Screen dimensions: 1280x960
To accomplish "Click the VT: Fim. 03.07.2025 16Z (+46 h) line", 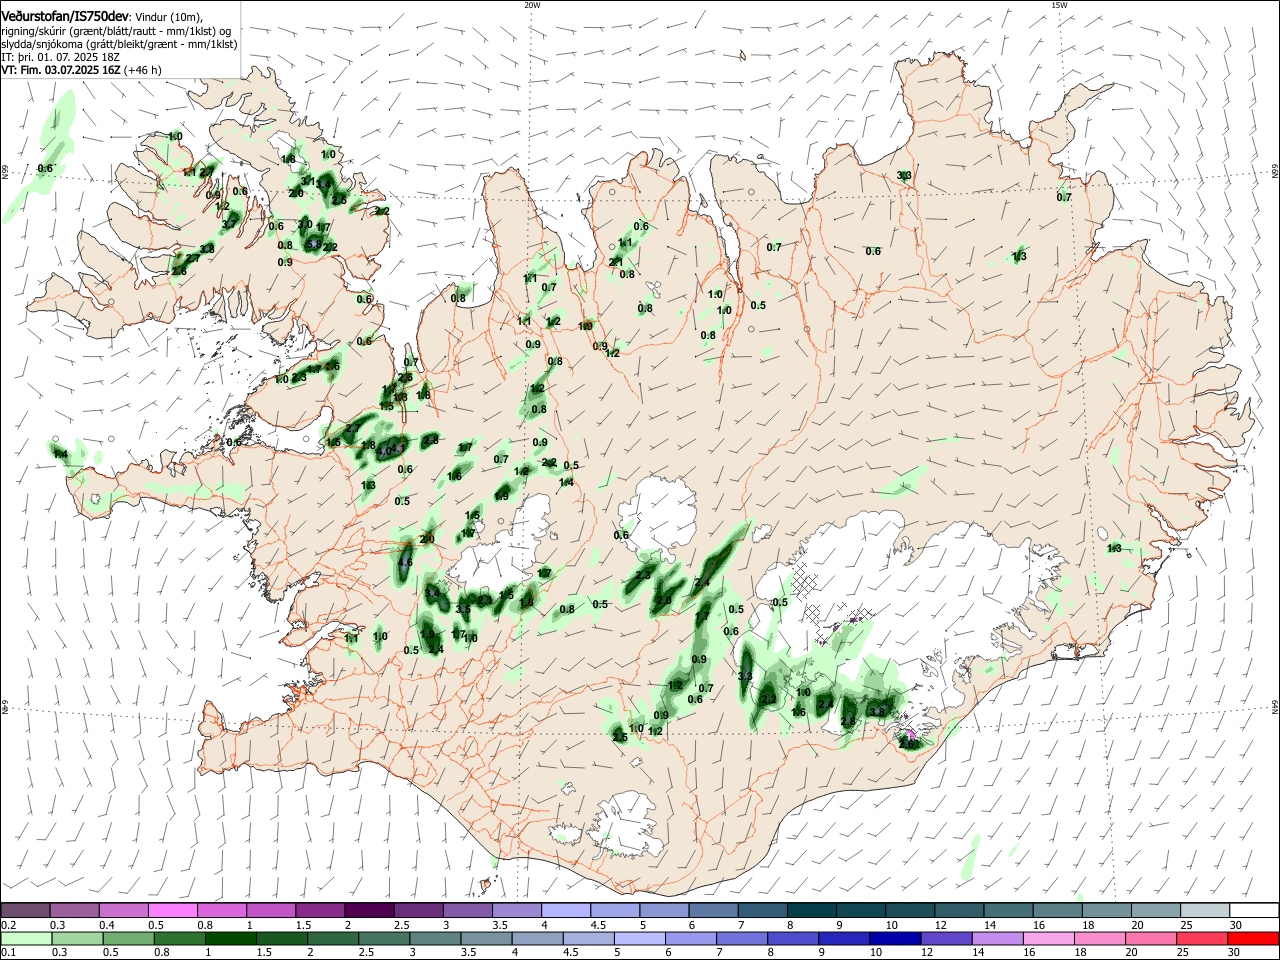I will [82, 70].
